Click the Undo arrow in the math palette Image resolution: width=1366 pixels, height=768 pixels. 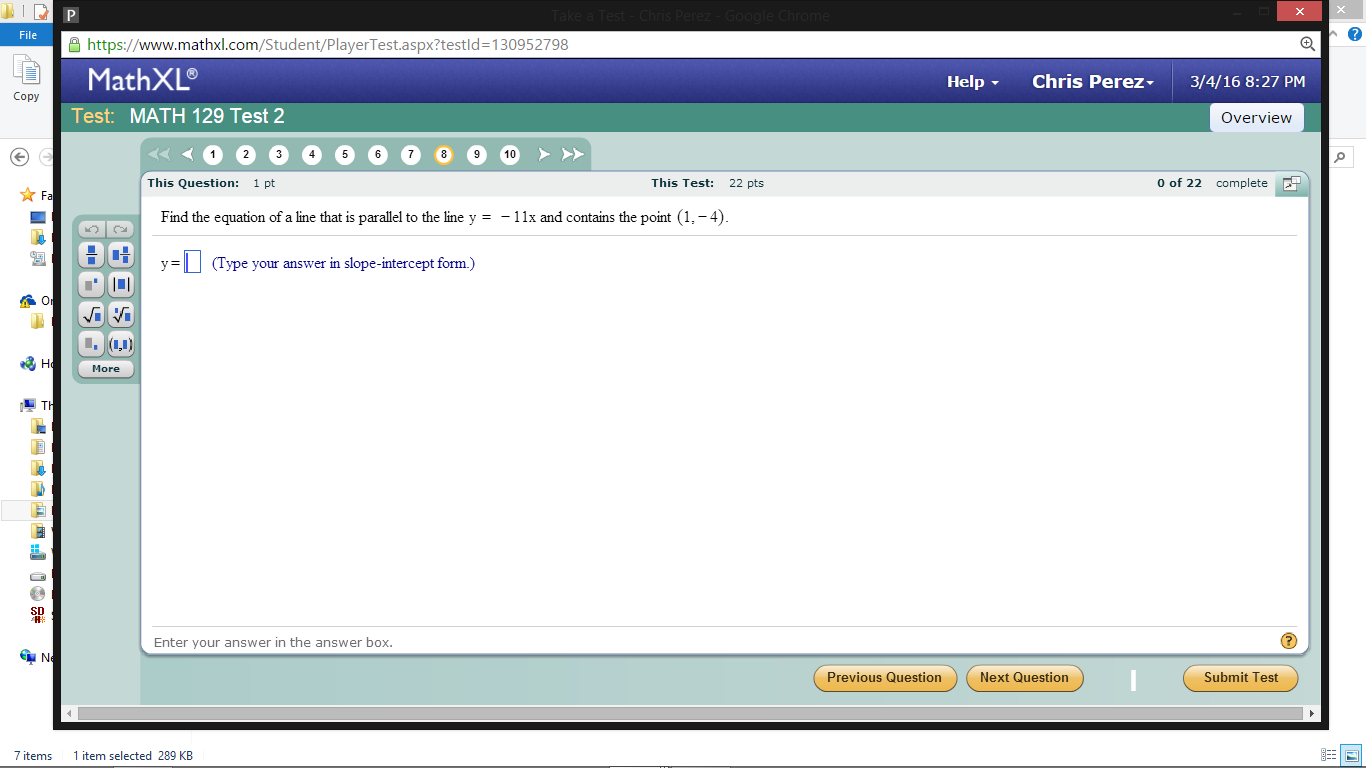[91, 228]
